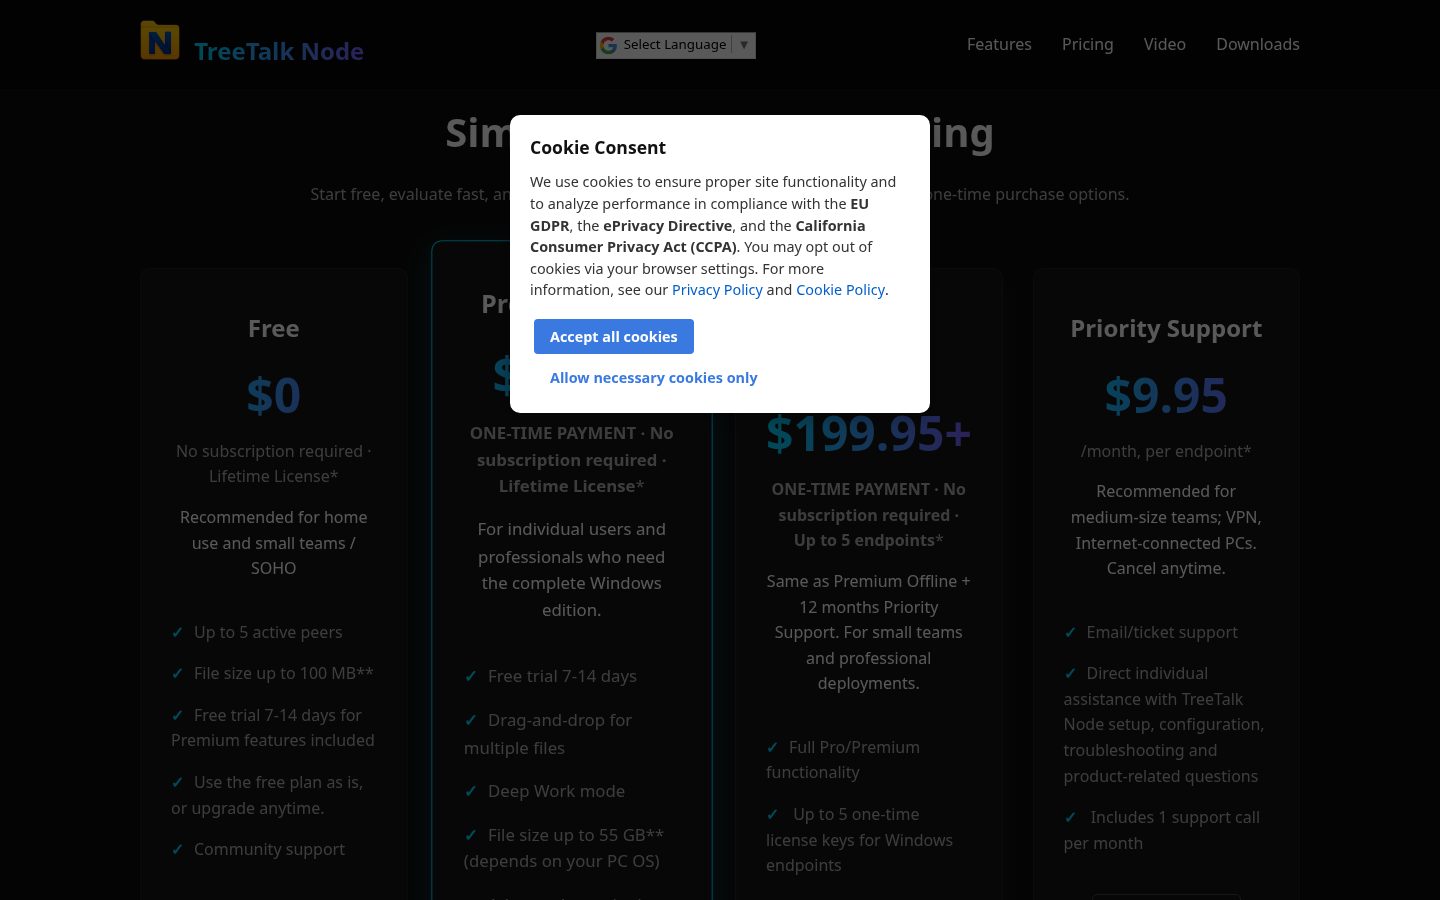This screenshot has width=1440, height=900.
Task: Click 'Same as Premium Offline' description
Action: [x=868, y=632]
